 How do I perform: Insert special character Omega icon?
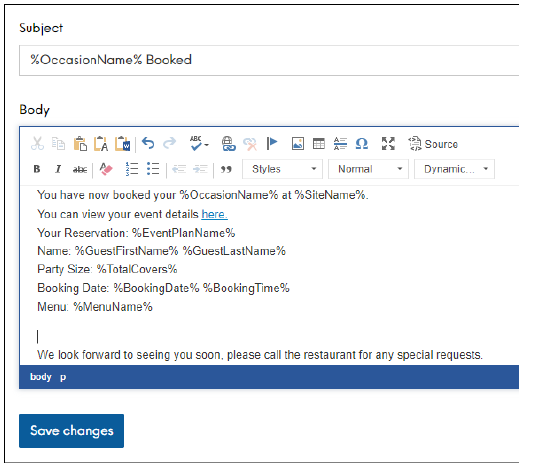362,144
